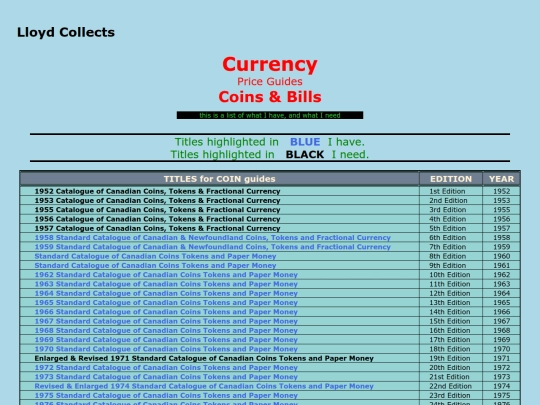The width and height of the screenshot is (540, 405).
Task: Click the 'YEAR' column header
Action: tap(501, 179)
